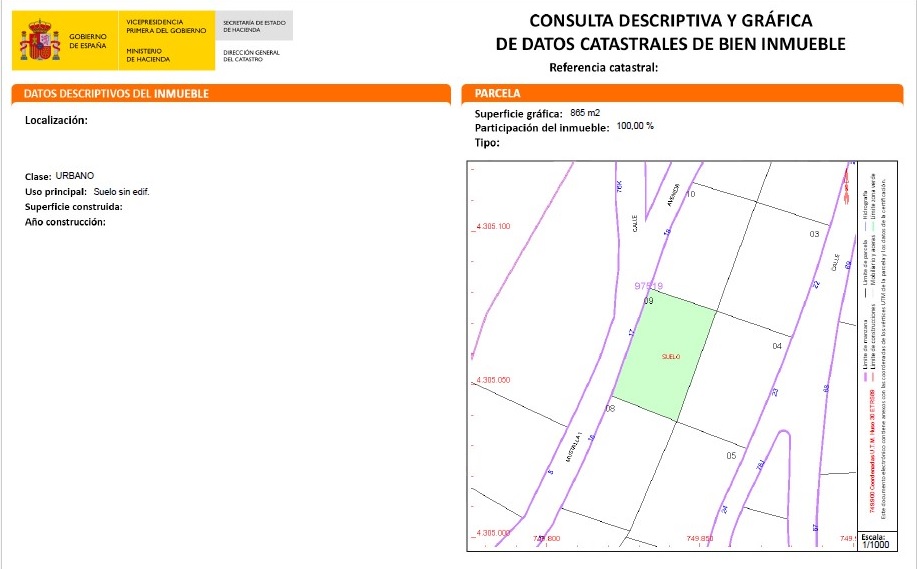Image resolution: width=917 pixels, height=569 pixels.
Task: Click 'MINISTERIO DE HACIENDA' in the header
Action: (148, 55)
